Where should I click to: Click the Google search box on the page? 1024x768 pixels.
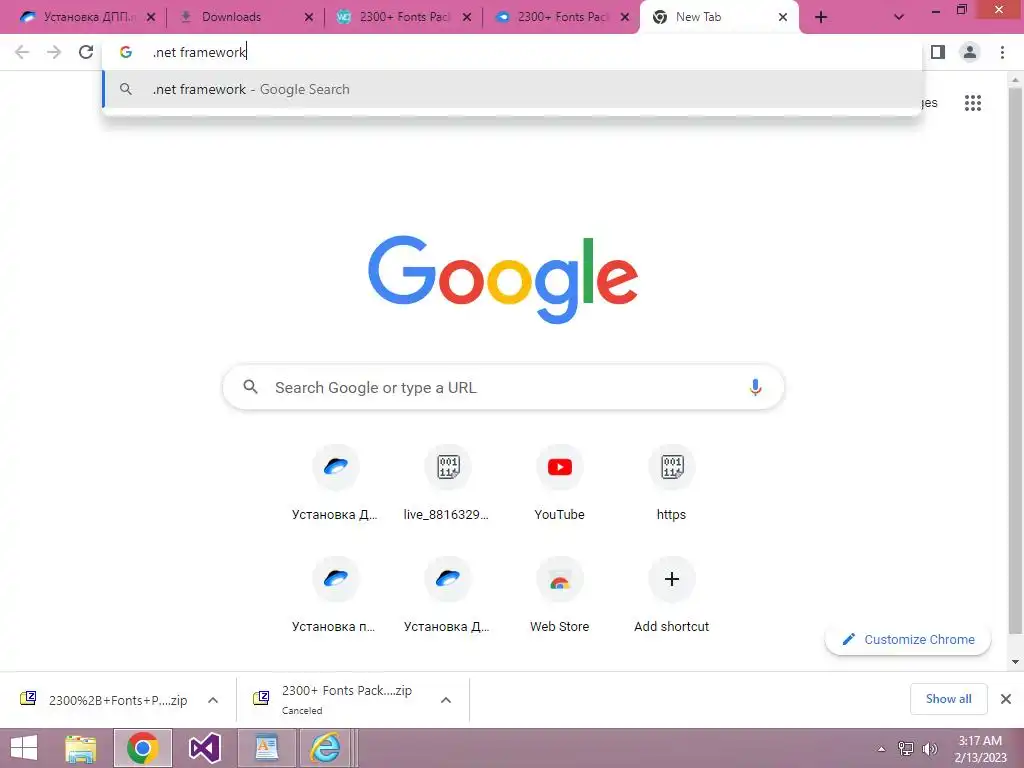pos(503,387)
